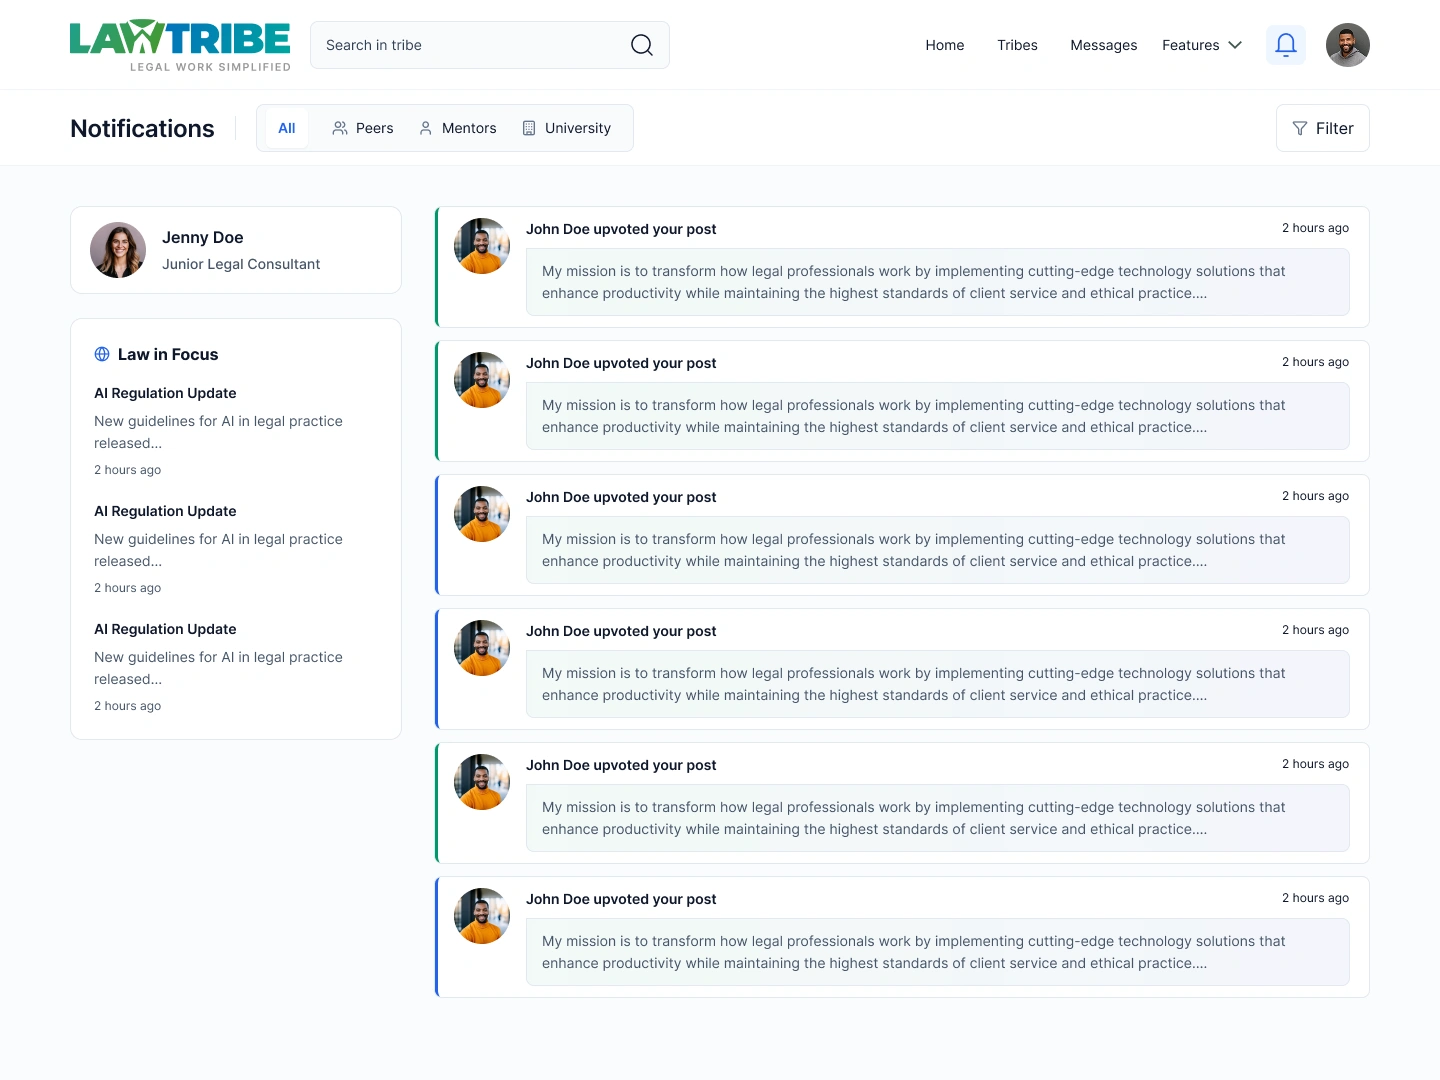Open third AI Regulation Update headline

[165, 629]
